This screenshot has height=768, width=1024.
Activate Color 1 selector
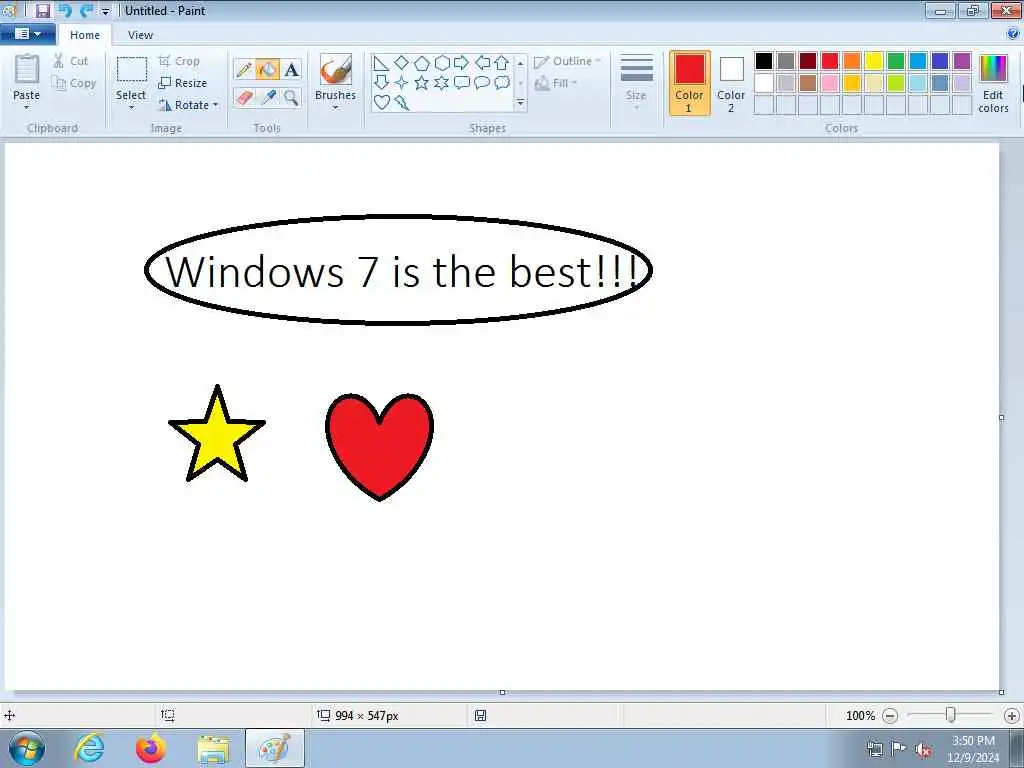[690, 83]
